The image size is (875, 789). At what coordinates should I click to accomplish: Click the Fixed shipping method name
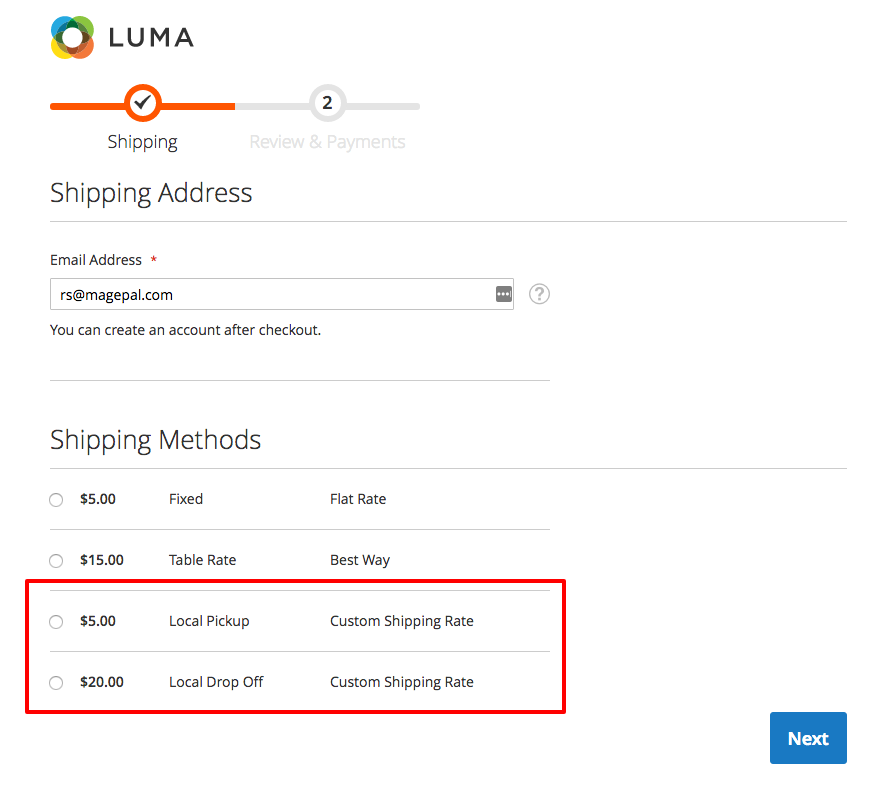pyautogui.click(x=186, y=499)
